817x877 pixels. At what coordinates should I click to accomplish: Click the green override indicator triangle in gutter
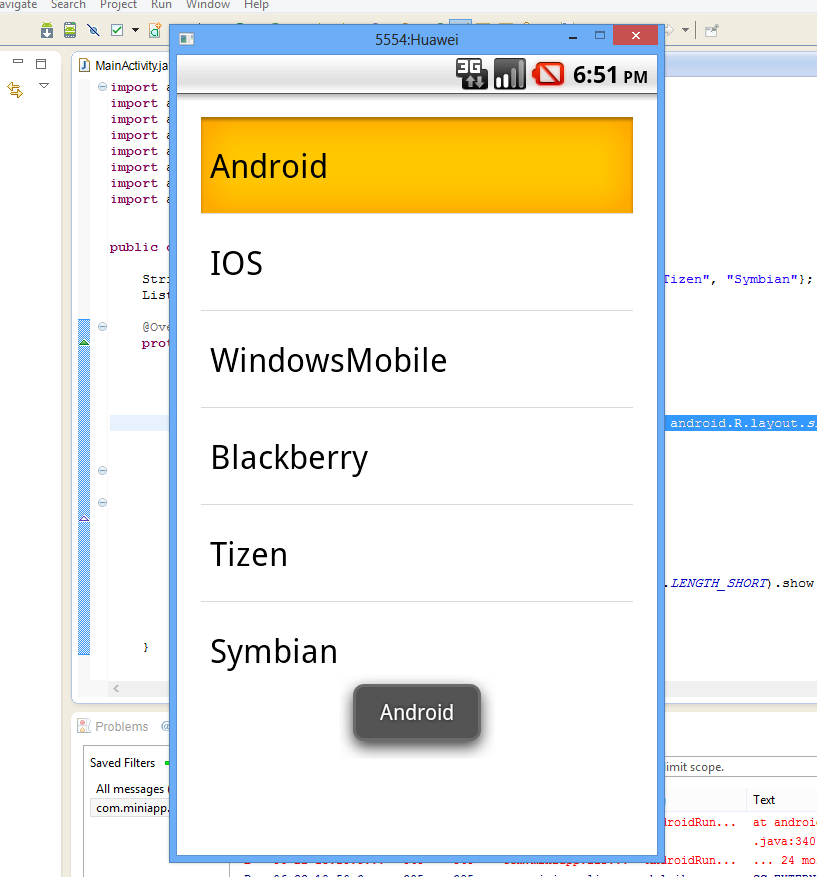point(84,342)
